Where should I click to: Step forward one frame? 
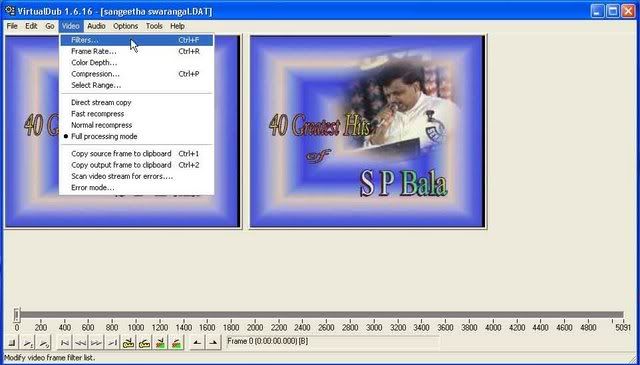coord(96,343)
